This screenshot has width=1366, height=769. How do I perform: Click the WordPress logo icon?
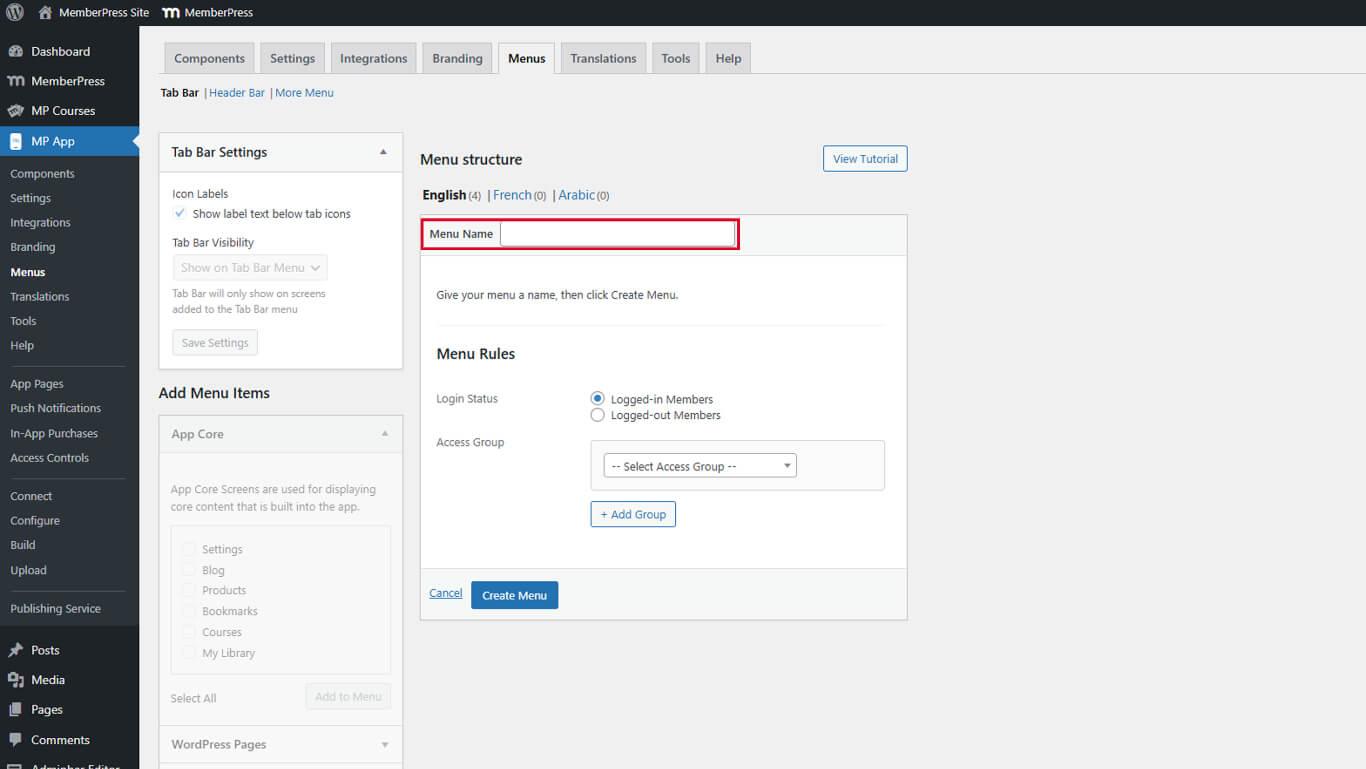coord(15,13)
